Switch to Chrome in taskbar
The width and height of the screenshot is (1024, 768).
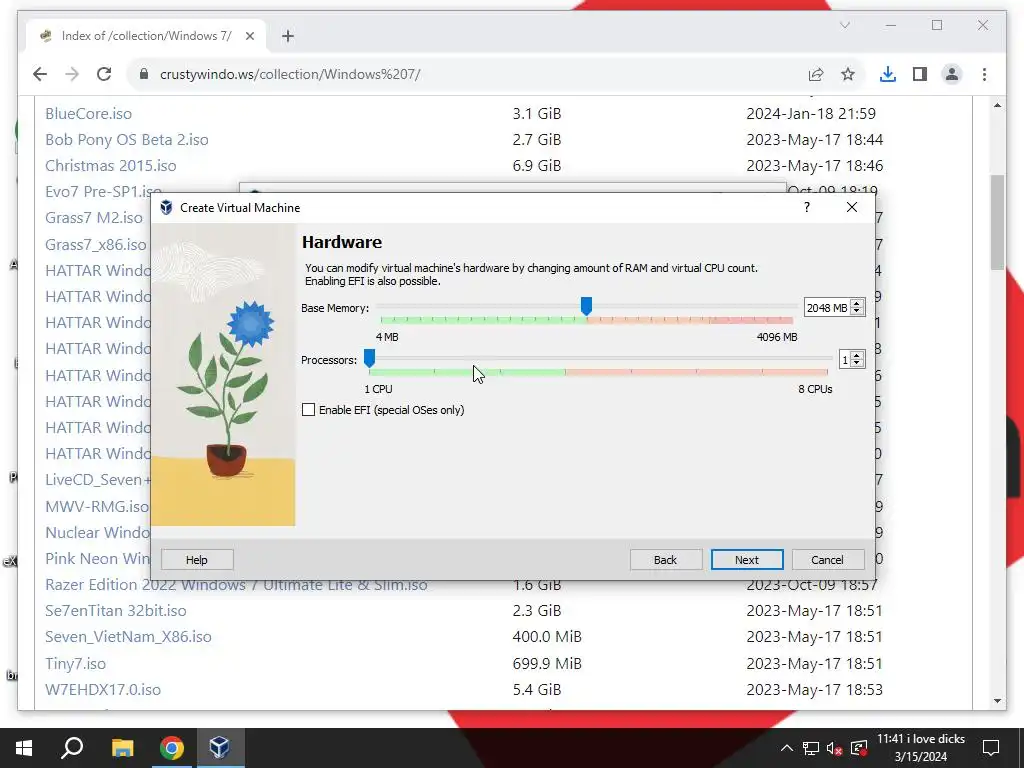pos(172,748)
